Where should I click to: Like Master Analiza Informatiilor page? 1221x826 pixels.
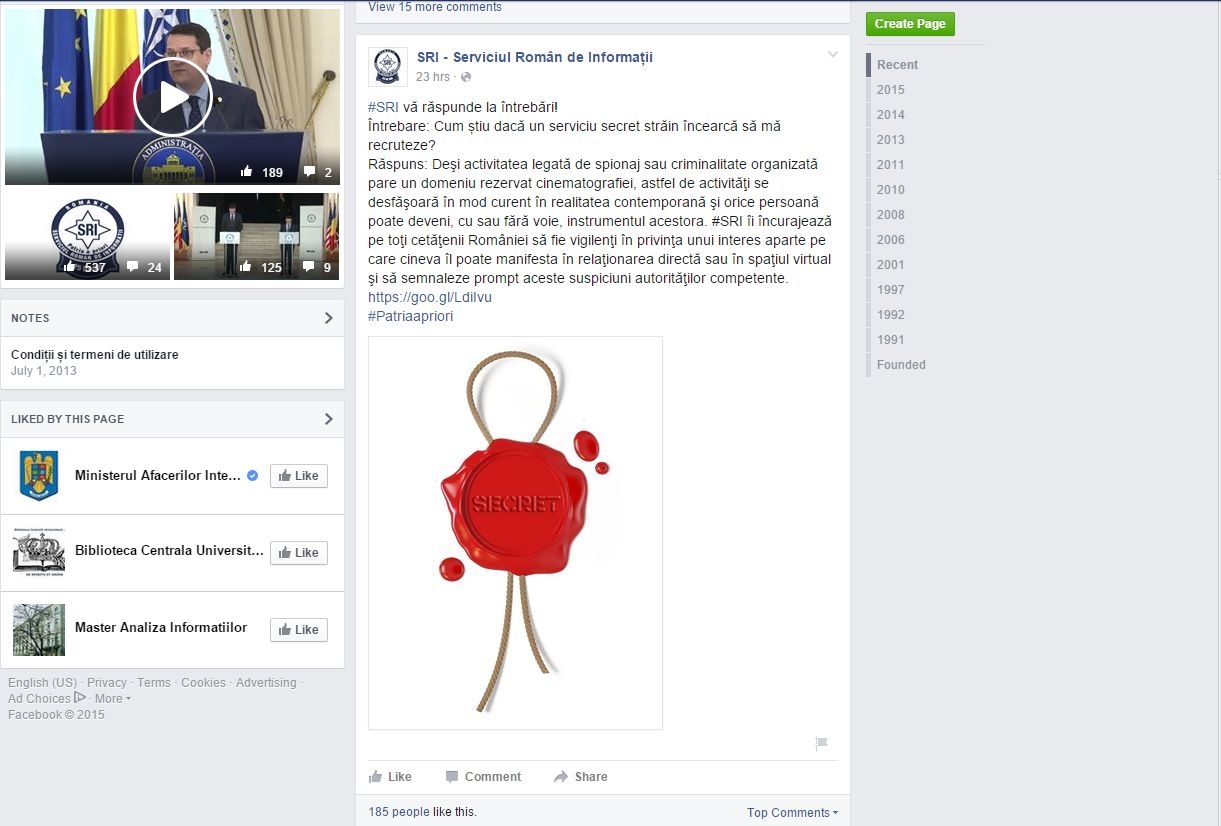pyautogui.click(x=298, y=630)
